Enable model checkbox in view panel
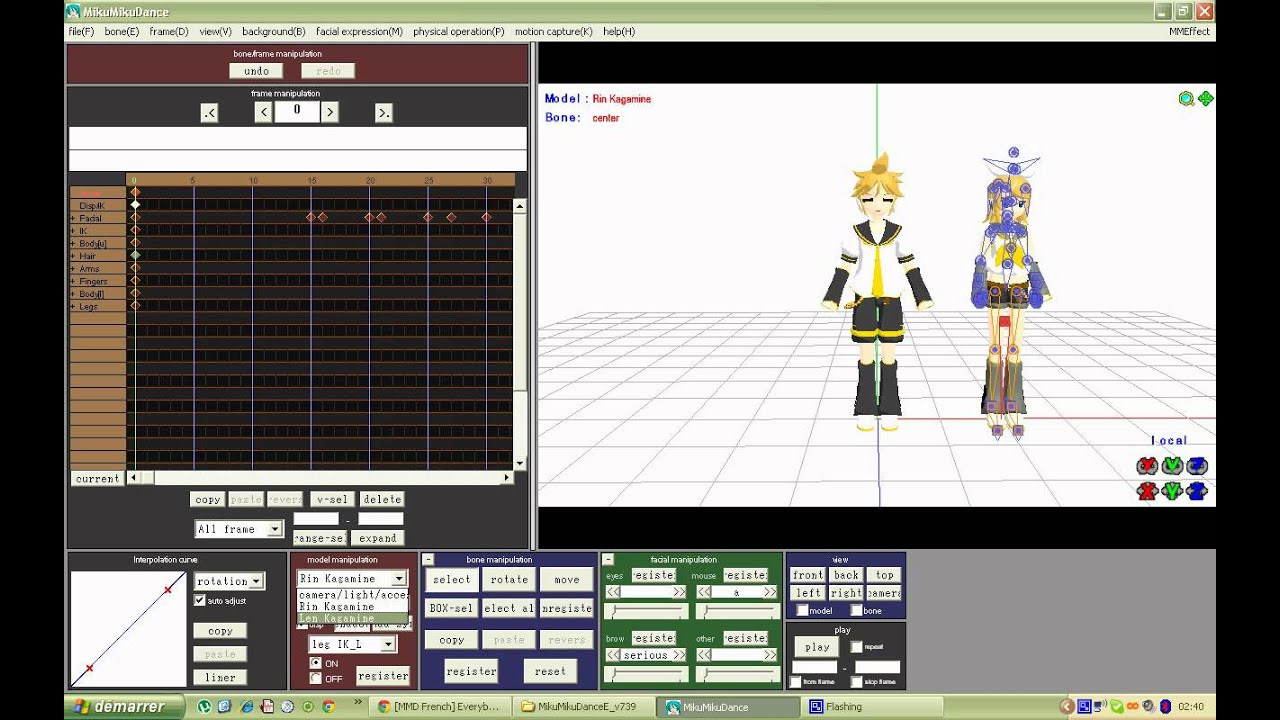Screen dimensions: 1280x720 point(802,610)
